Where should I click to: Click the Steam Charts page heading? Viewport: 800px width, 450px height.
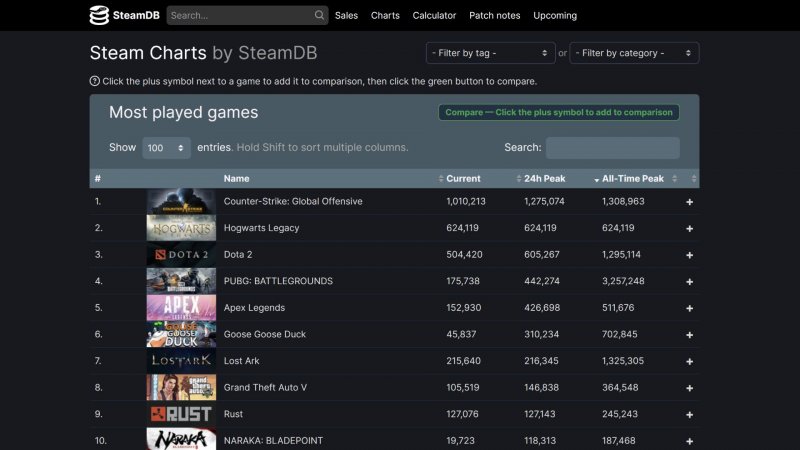[204, 53]
